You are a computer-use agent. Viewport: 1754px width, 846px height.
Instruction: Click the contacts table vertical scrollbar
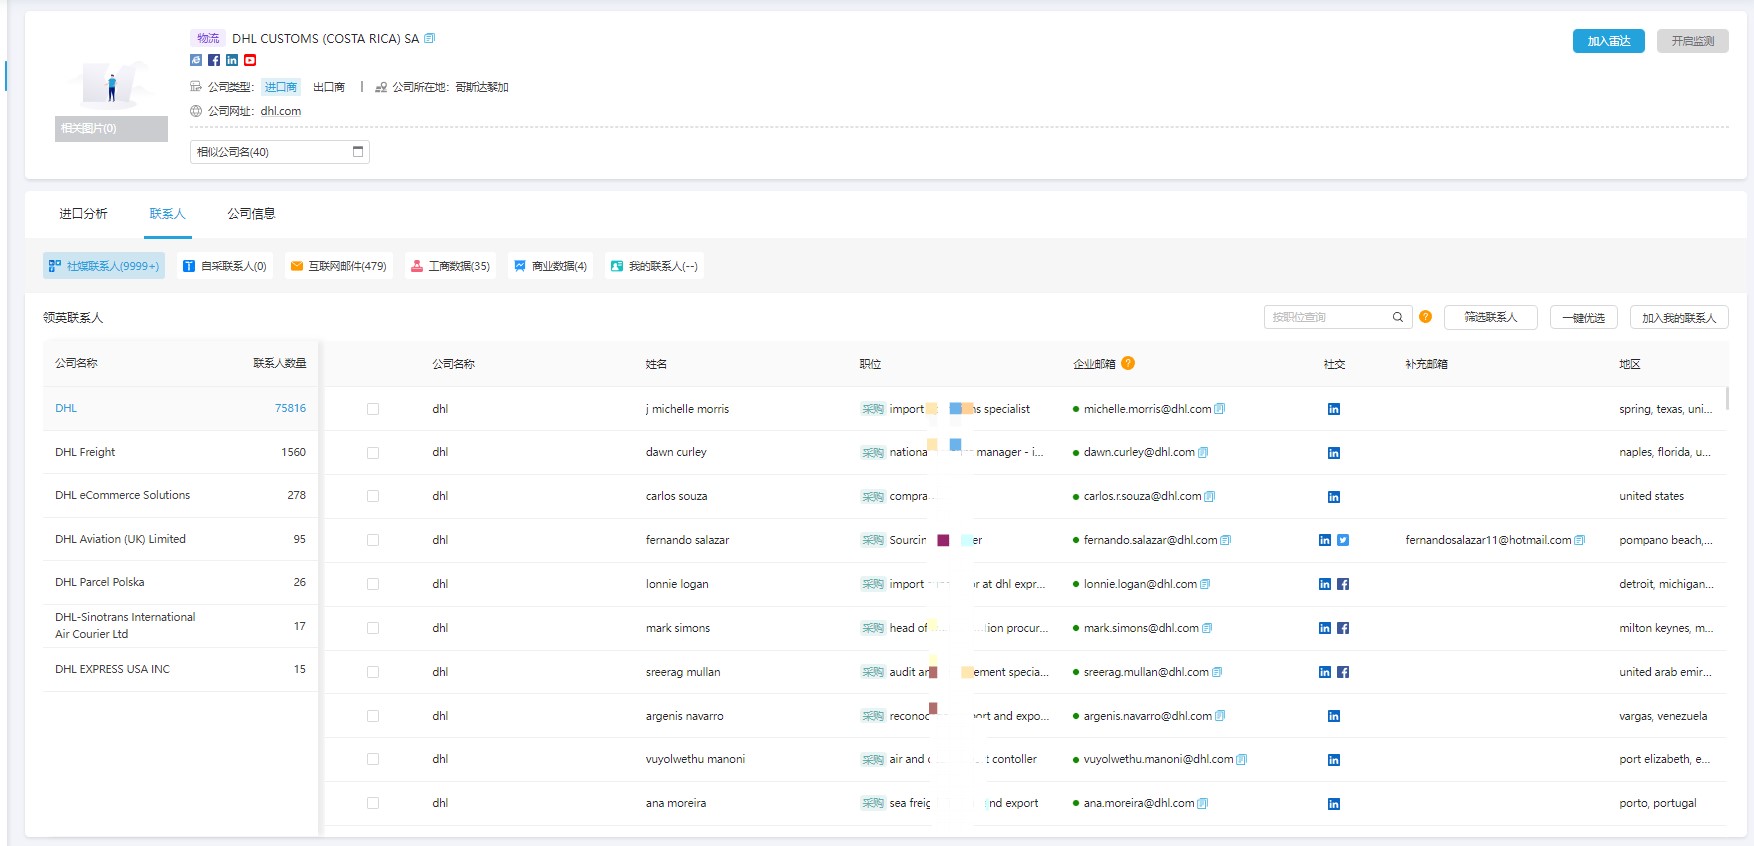point(1727,397)
